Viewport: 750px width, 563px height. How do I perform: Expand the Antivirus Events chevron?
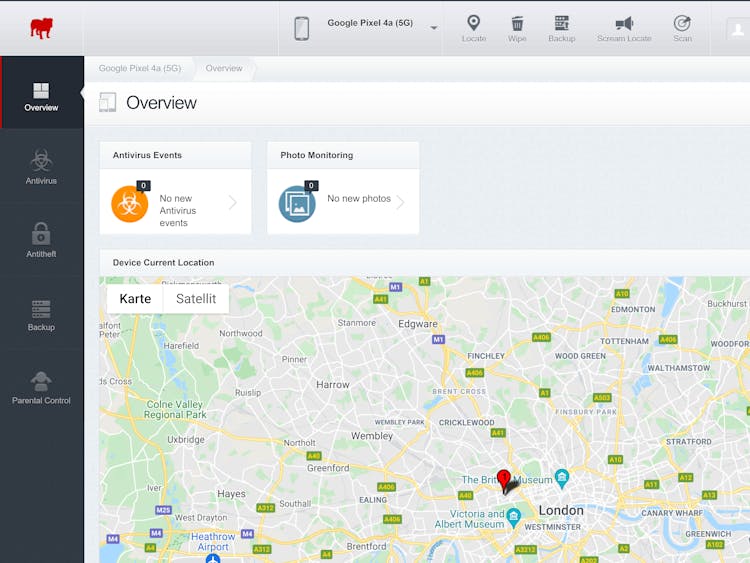click(233, 203)
